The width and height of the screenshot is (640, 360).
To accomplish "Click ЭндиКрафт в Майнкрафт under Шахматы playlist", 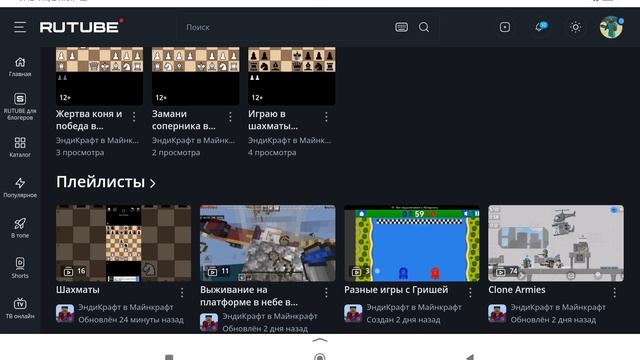I will (126, 307).
